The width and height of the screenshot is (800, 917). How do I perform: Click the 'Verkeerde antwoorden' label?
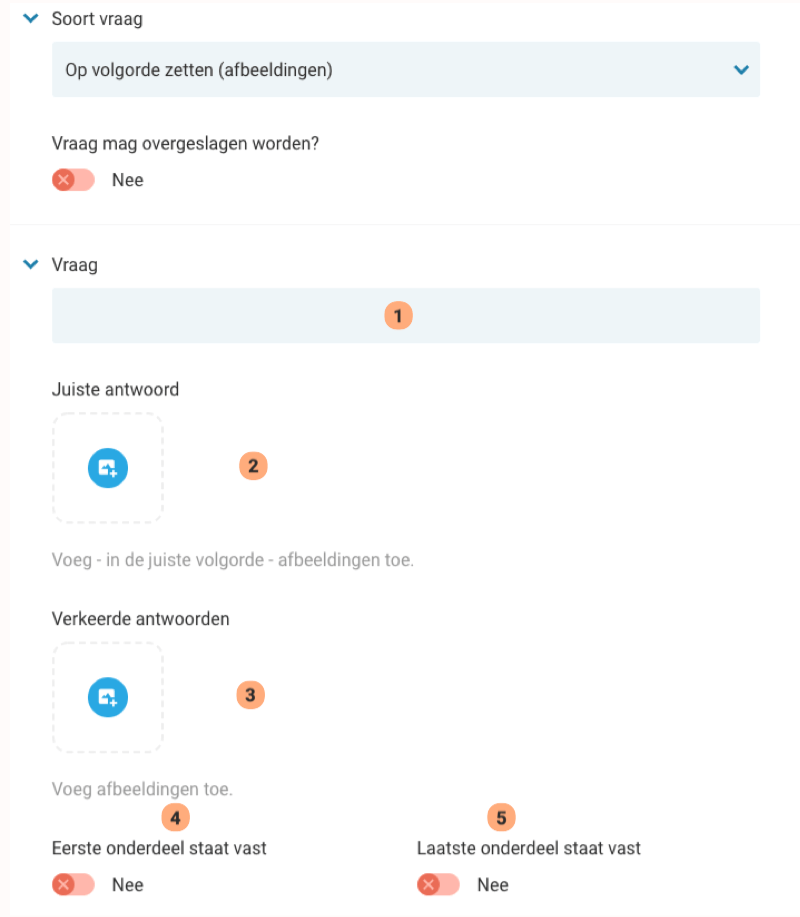pos(140,619)
